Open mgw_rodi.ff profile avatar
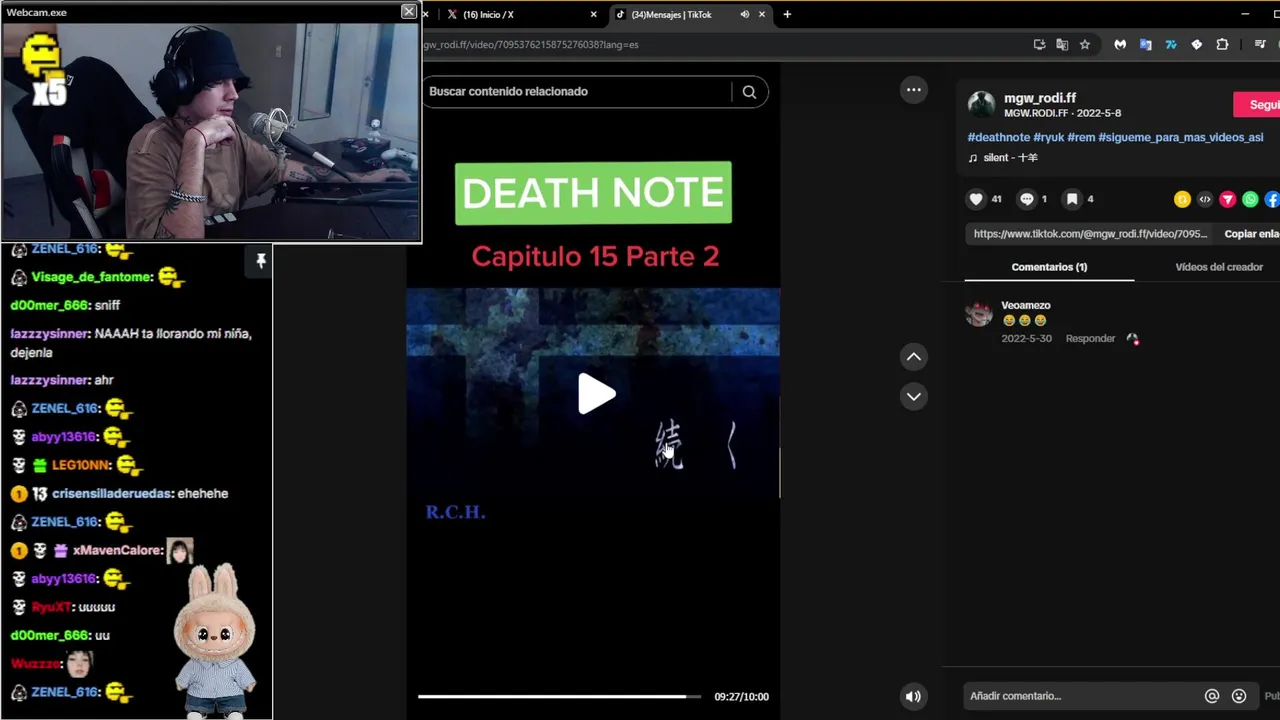This screenshot has height=720, width=1280. coord(982,104)
